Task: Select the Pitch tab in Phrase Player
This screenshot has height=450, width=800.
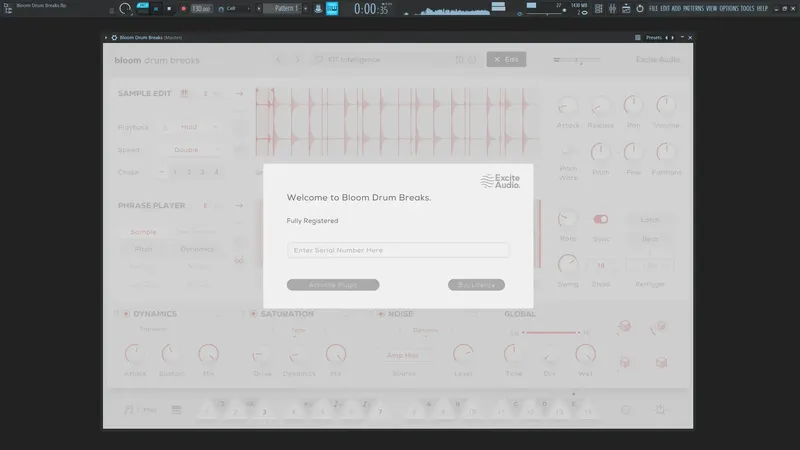Action: pos(143,249)
